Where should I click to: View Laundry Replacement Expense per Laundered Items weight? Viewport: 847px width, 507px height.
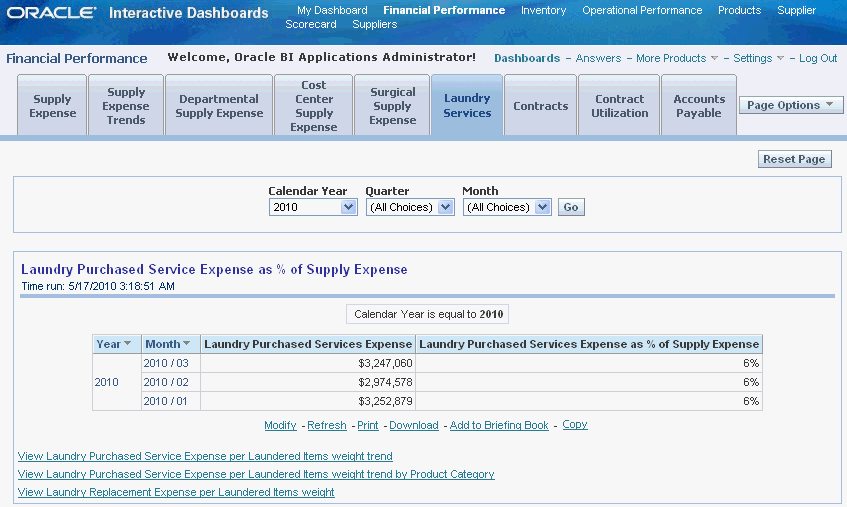click(176, 492)
